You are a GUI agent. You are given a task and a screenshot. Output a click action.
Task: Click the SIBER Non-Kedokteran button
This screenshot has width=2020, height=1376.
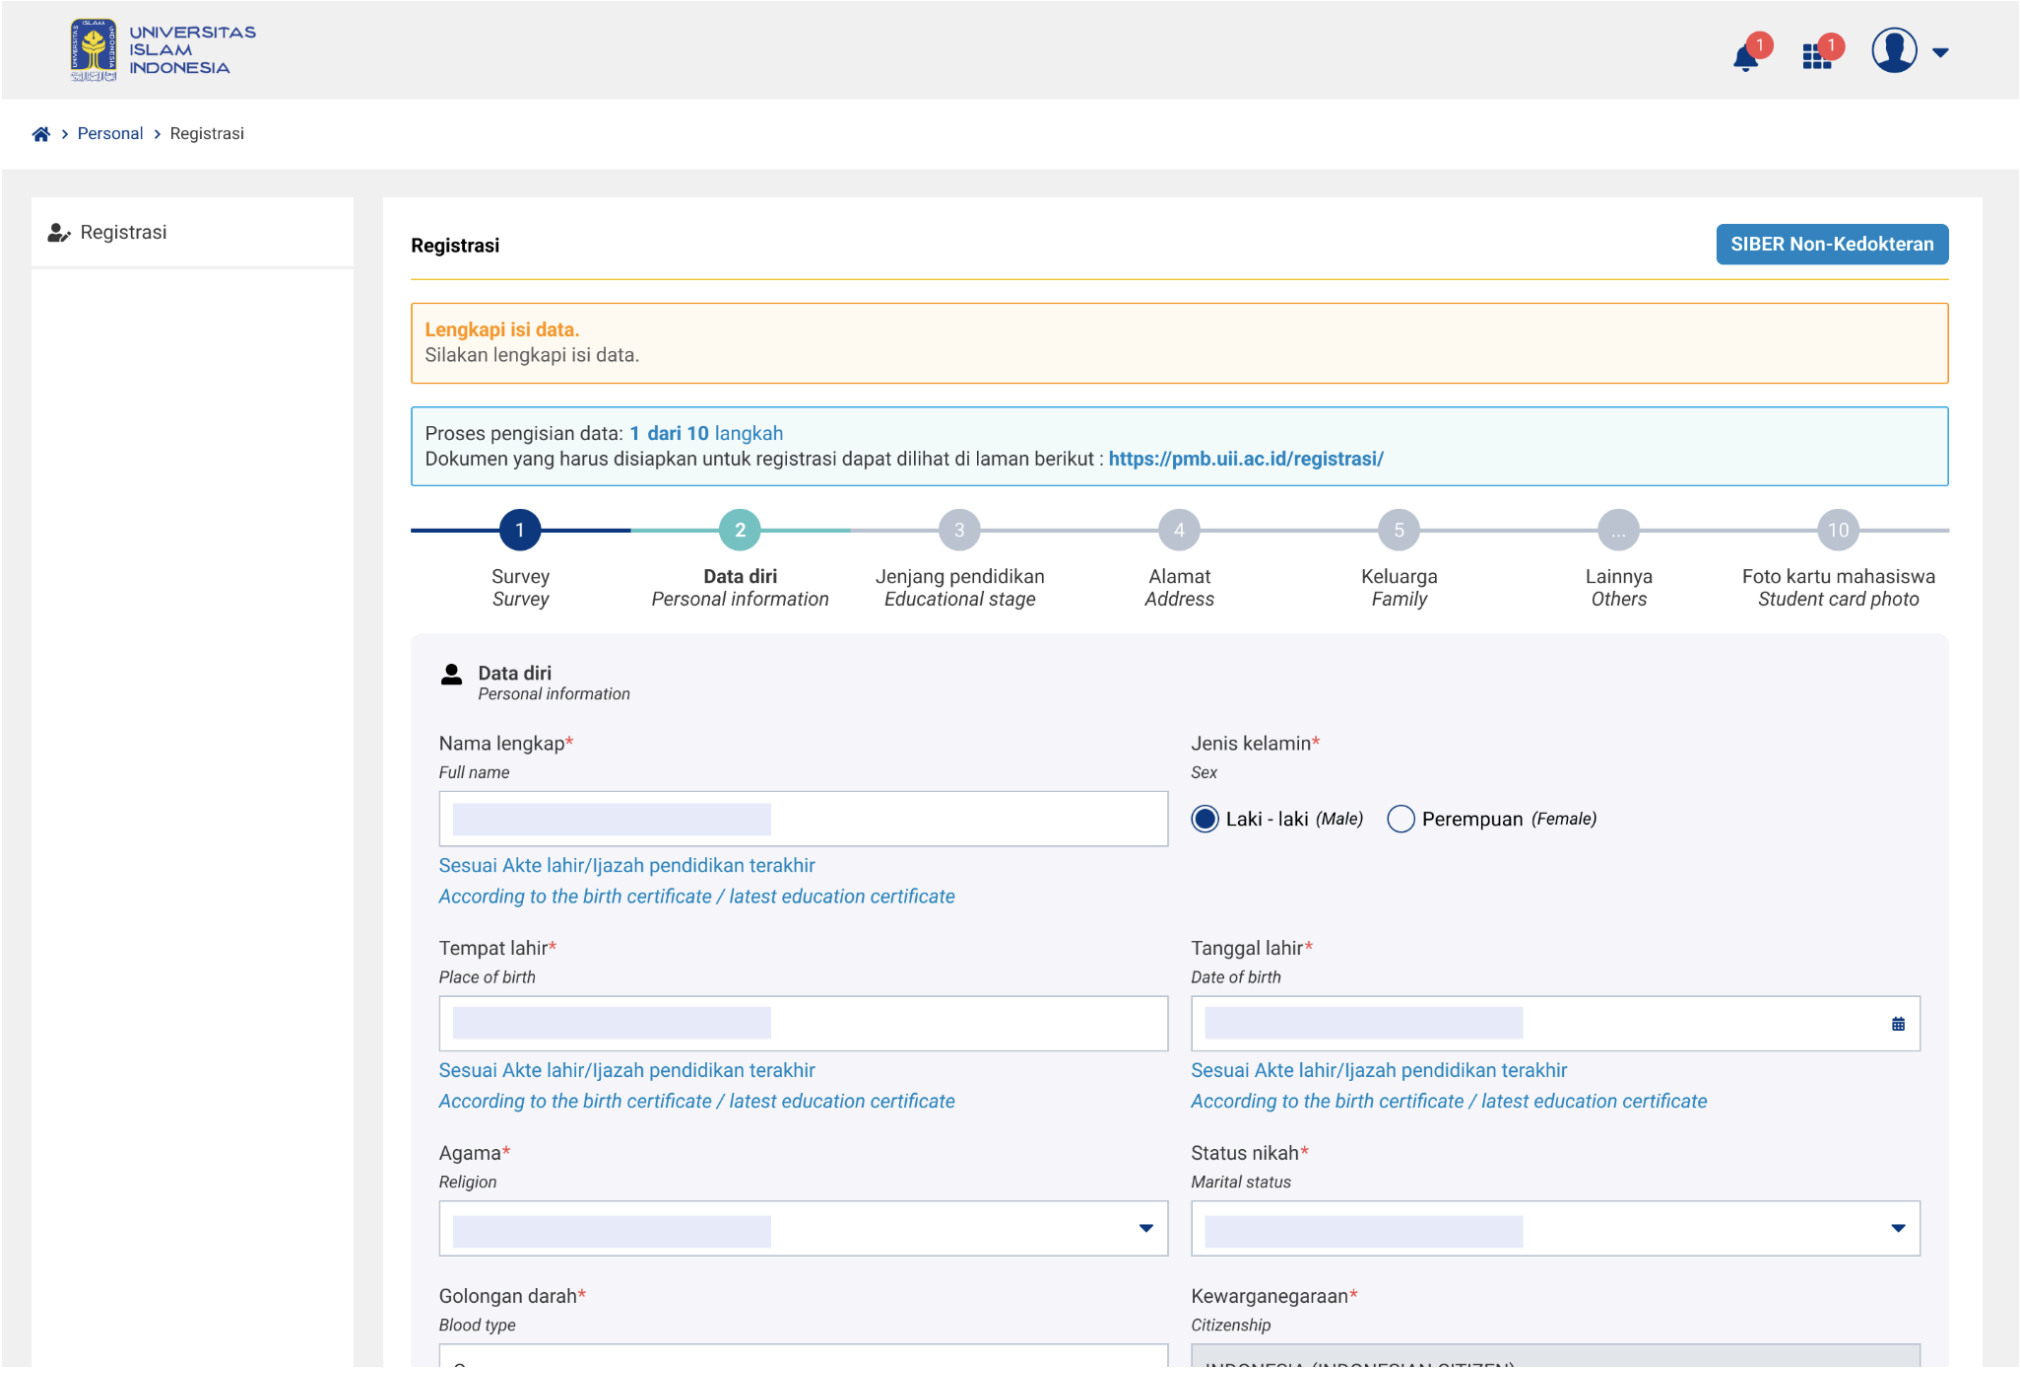pyautogui.click(x=1831, y=244)
